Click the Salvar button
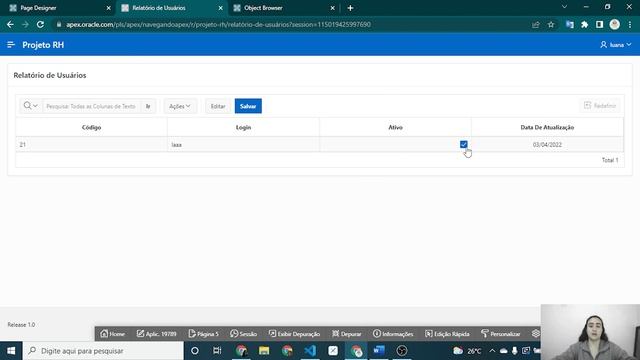Image resolution: width=640 pixels, height=360 pixels. (248, 106)
